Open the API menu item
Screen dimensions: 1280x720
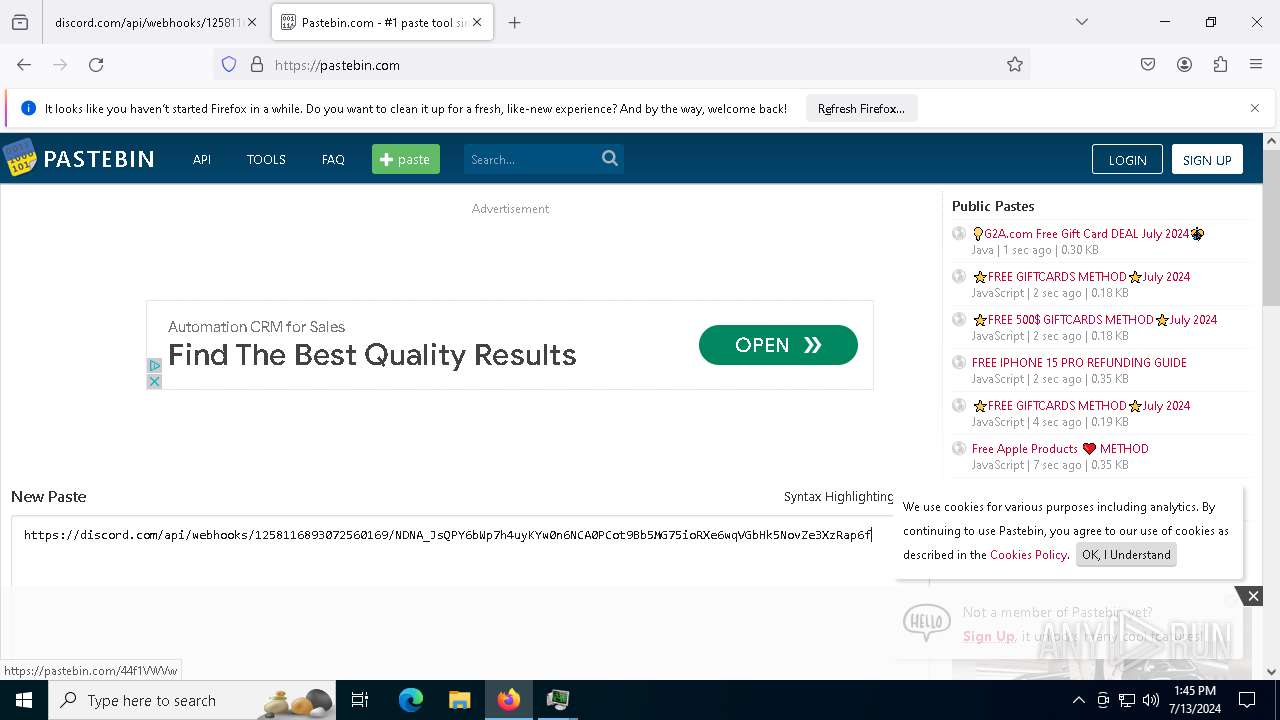pos(202,159)
